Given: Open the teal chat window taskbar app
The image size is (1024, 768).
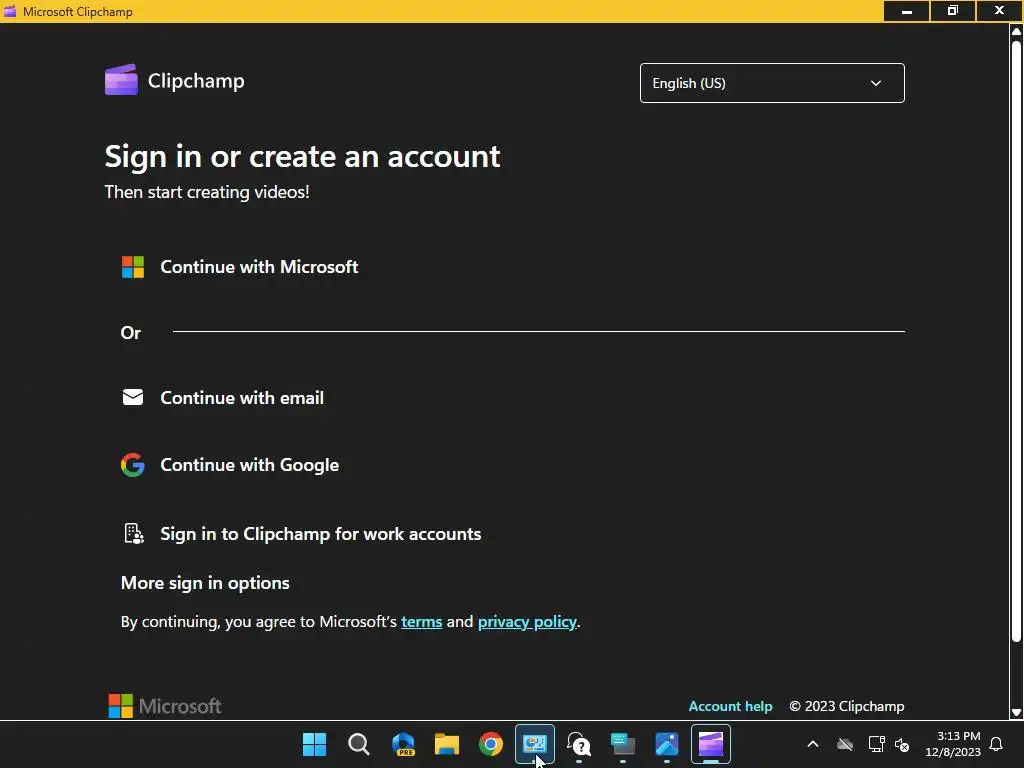Looking at the screenshot, I should [622, 744].
